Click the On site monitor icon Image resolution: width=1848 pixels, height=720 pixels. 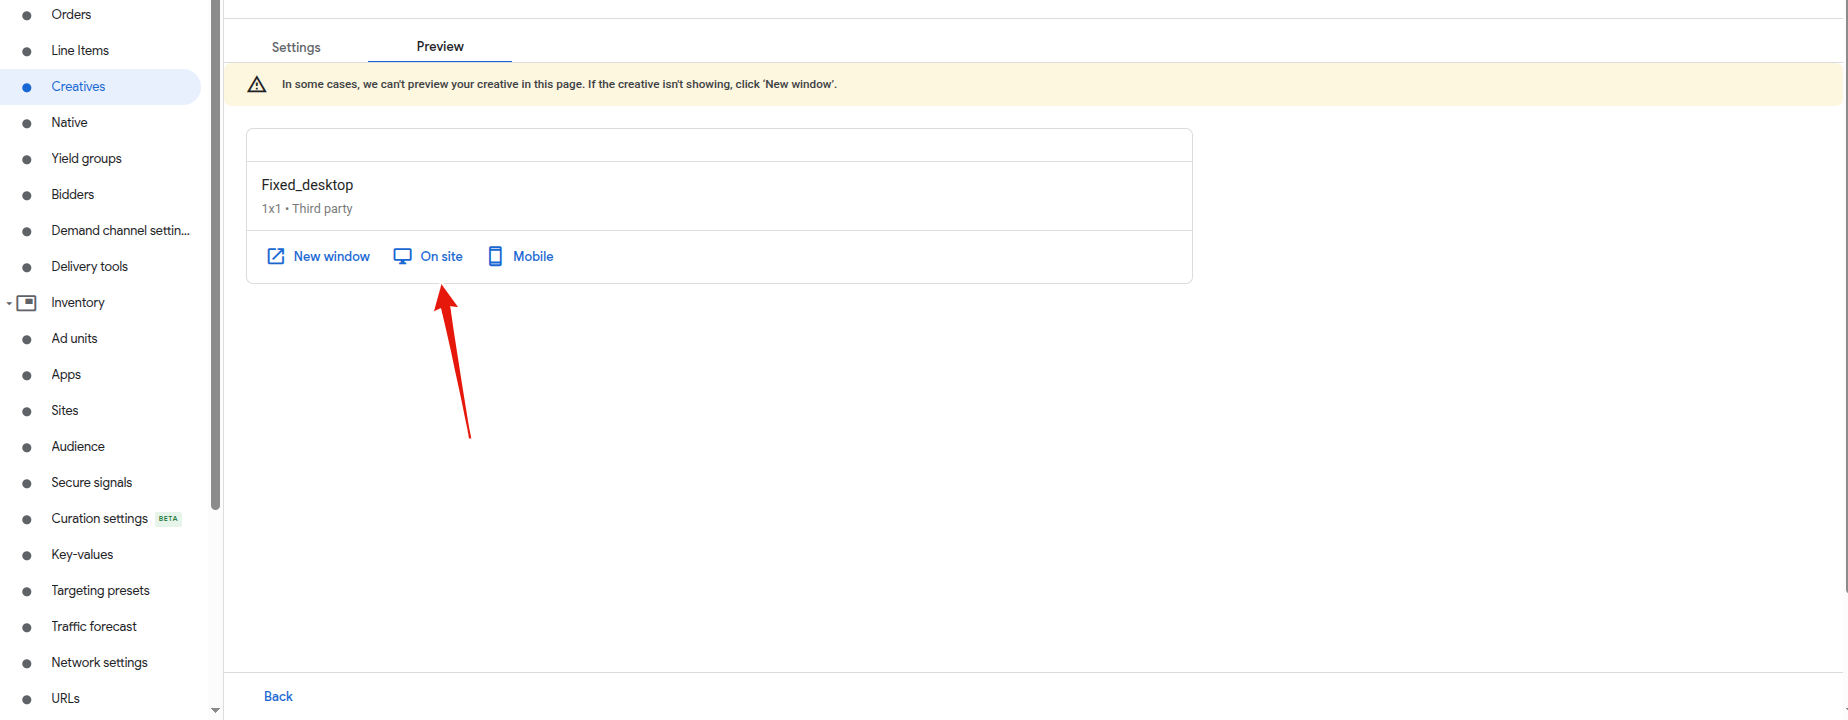[402, 257]
